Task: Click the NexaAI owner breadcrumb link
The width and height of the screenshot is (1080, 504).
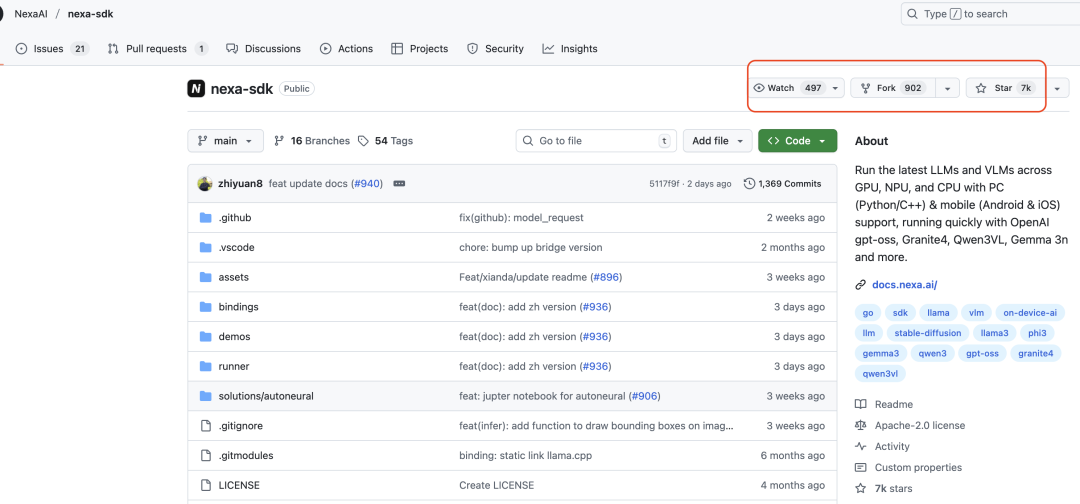Action: click(x=31, y=14)
